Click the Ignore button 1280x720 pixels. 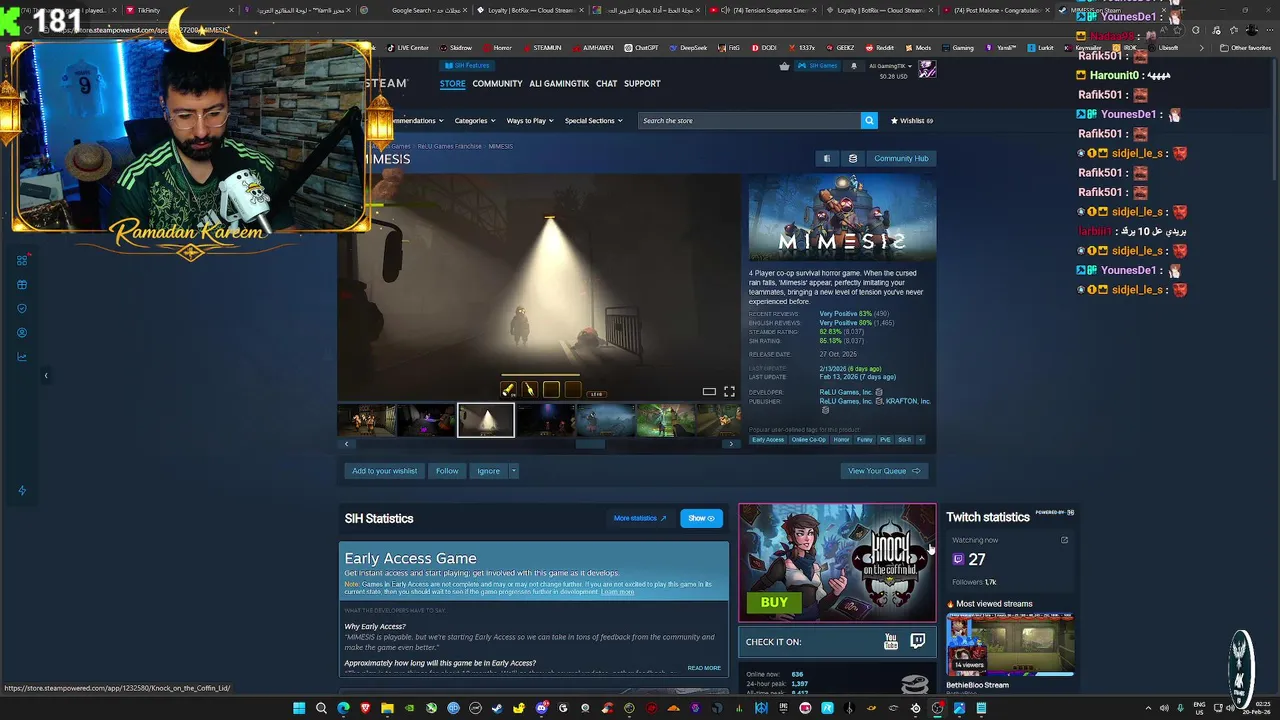[x=488, y=471]
